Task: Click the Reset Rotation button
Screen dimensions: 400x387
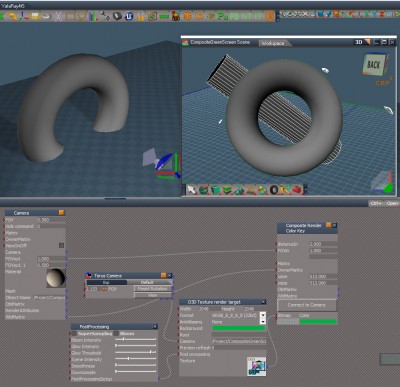Action: (x=153, y=289)
